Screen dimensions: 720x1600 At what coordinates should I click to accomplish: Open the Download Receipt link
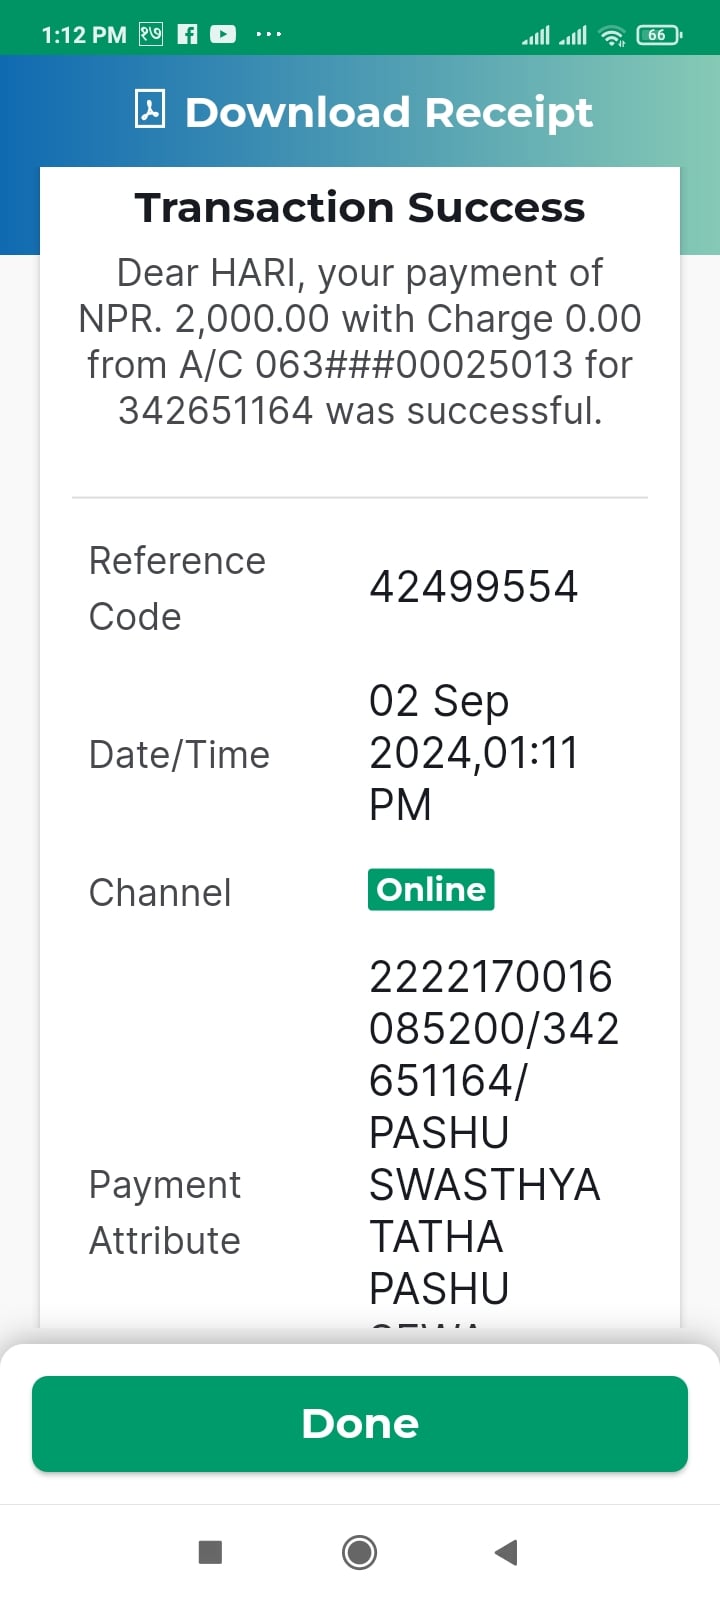pyautogui.click(x=389, y=111)
